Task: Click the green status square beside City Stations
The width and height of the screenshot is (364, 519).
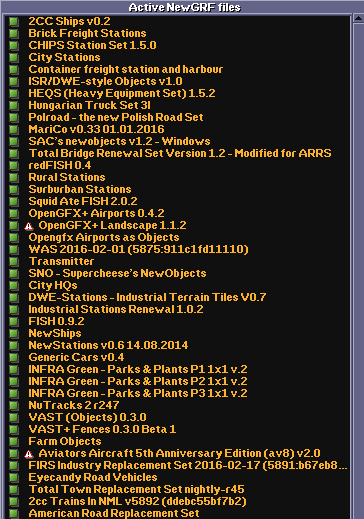Action: coord(14,58)
